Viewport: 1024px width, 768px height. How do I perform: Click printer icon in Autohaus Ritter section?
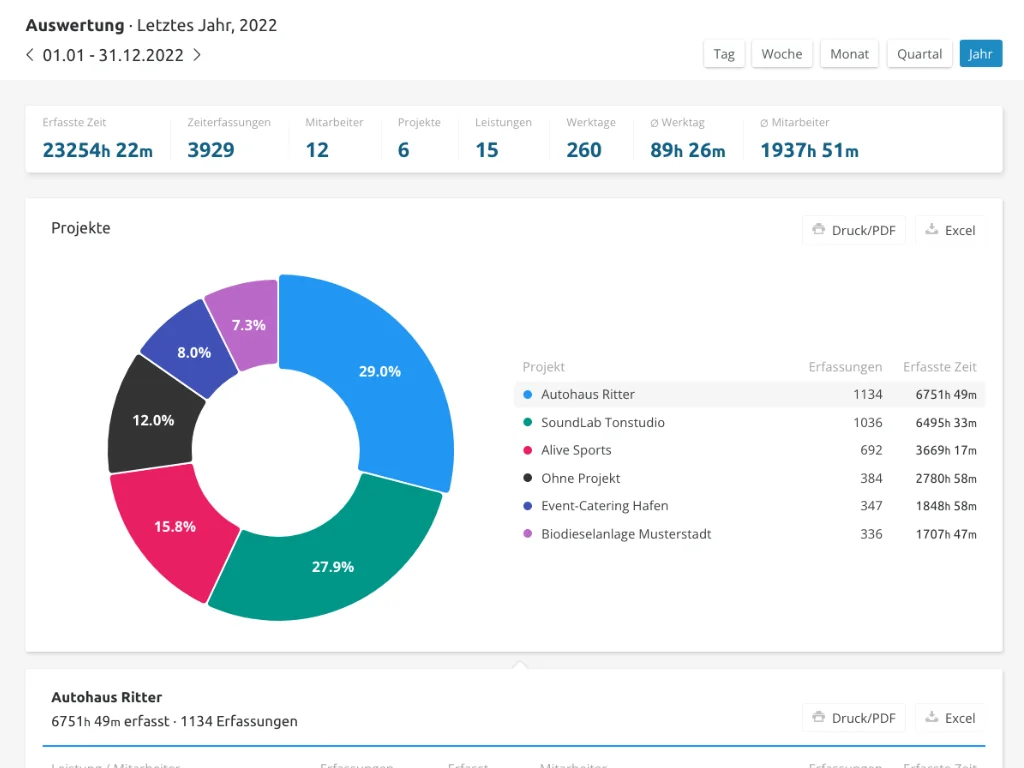818,717
